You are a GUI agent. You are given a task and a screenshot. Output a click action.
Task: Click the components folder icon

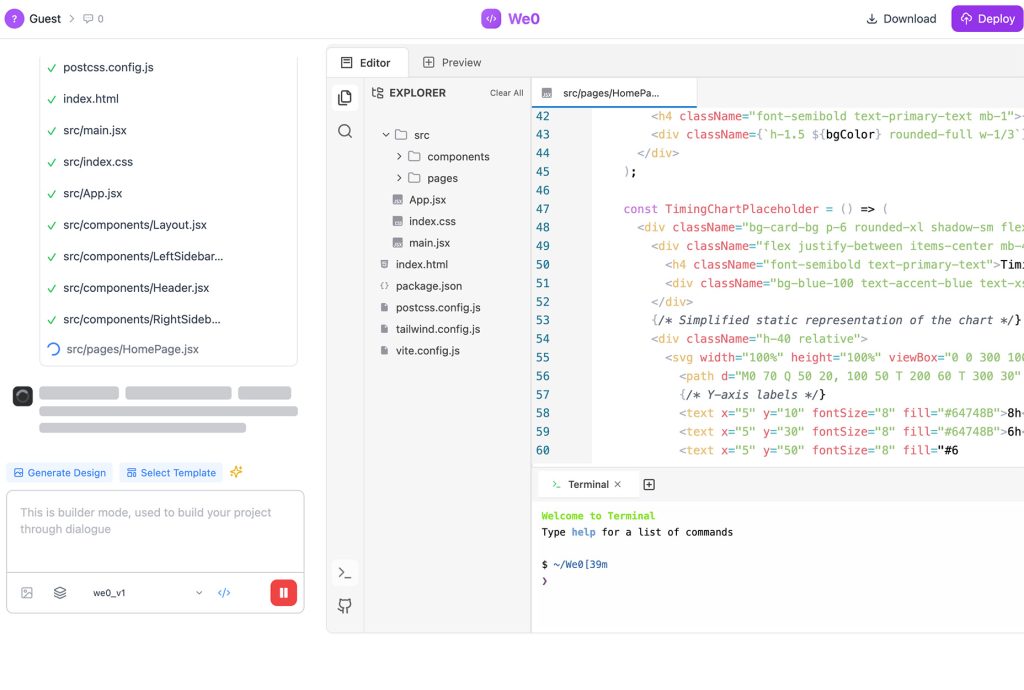point(414,157)
